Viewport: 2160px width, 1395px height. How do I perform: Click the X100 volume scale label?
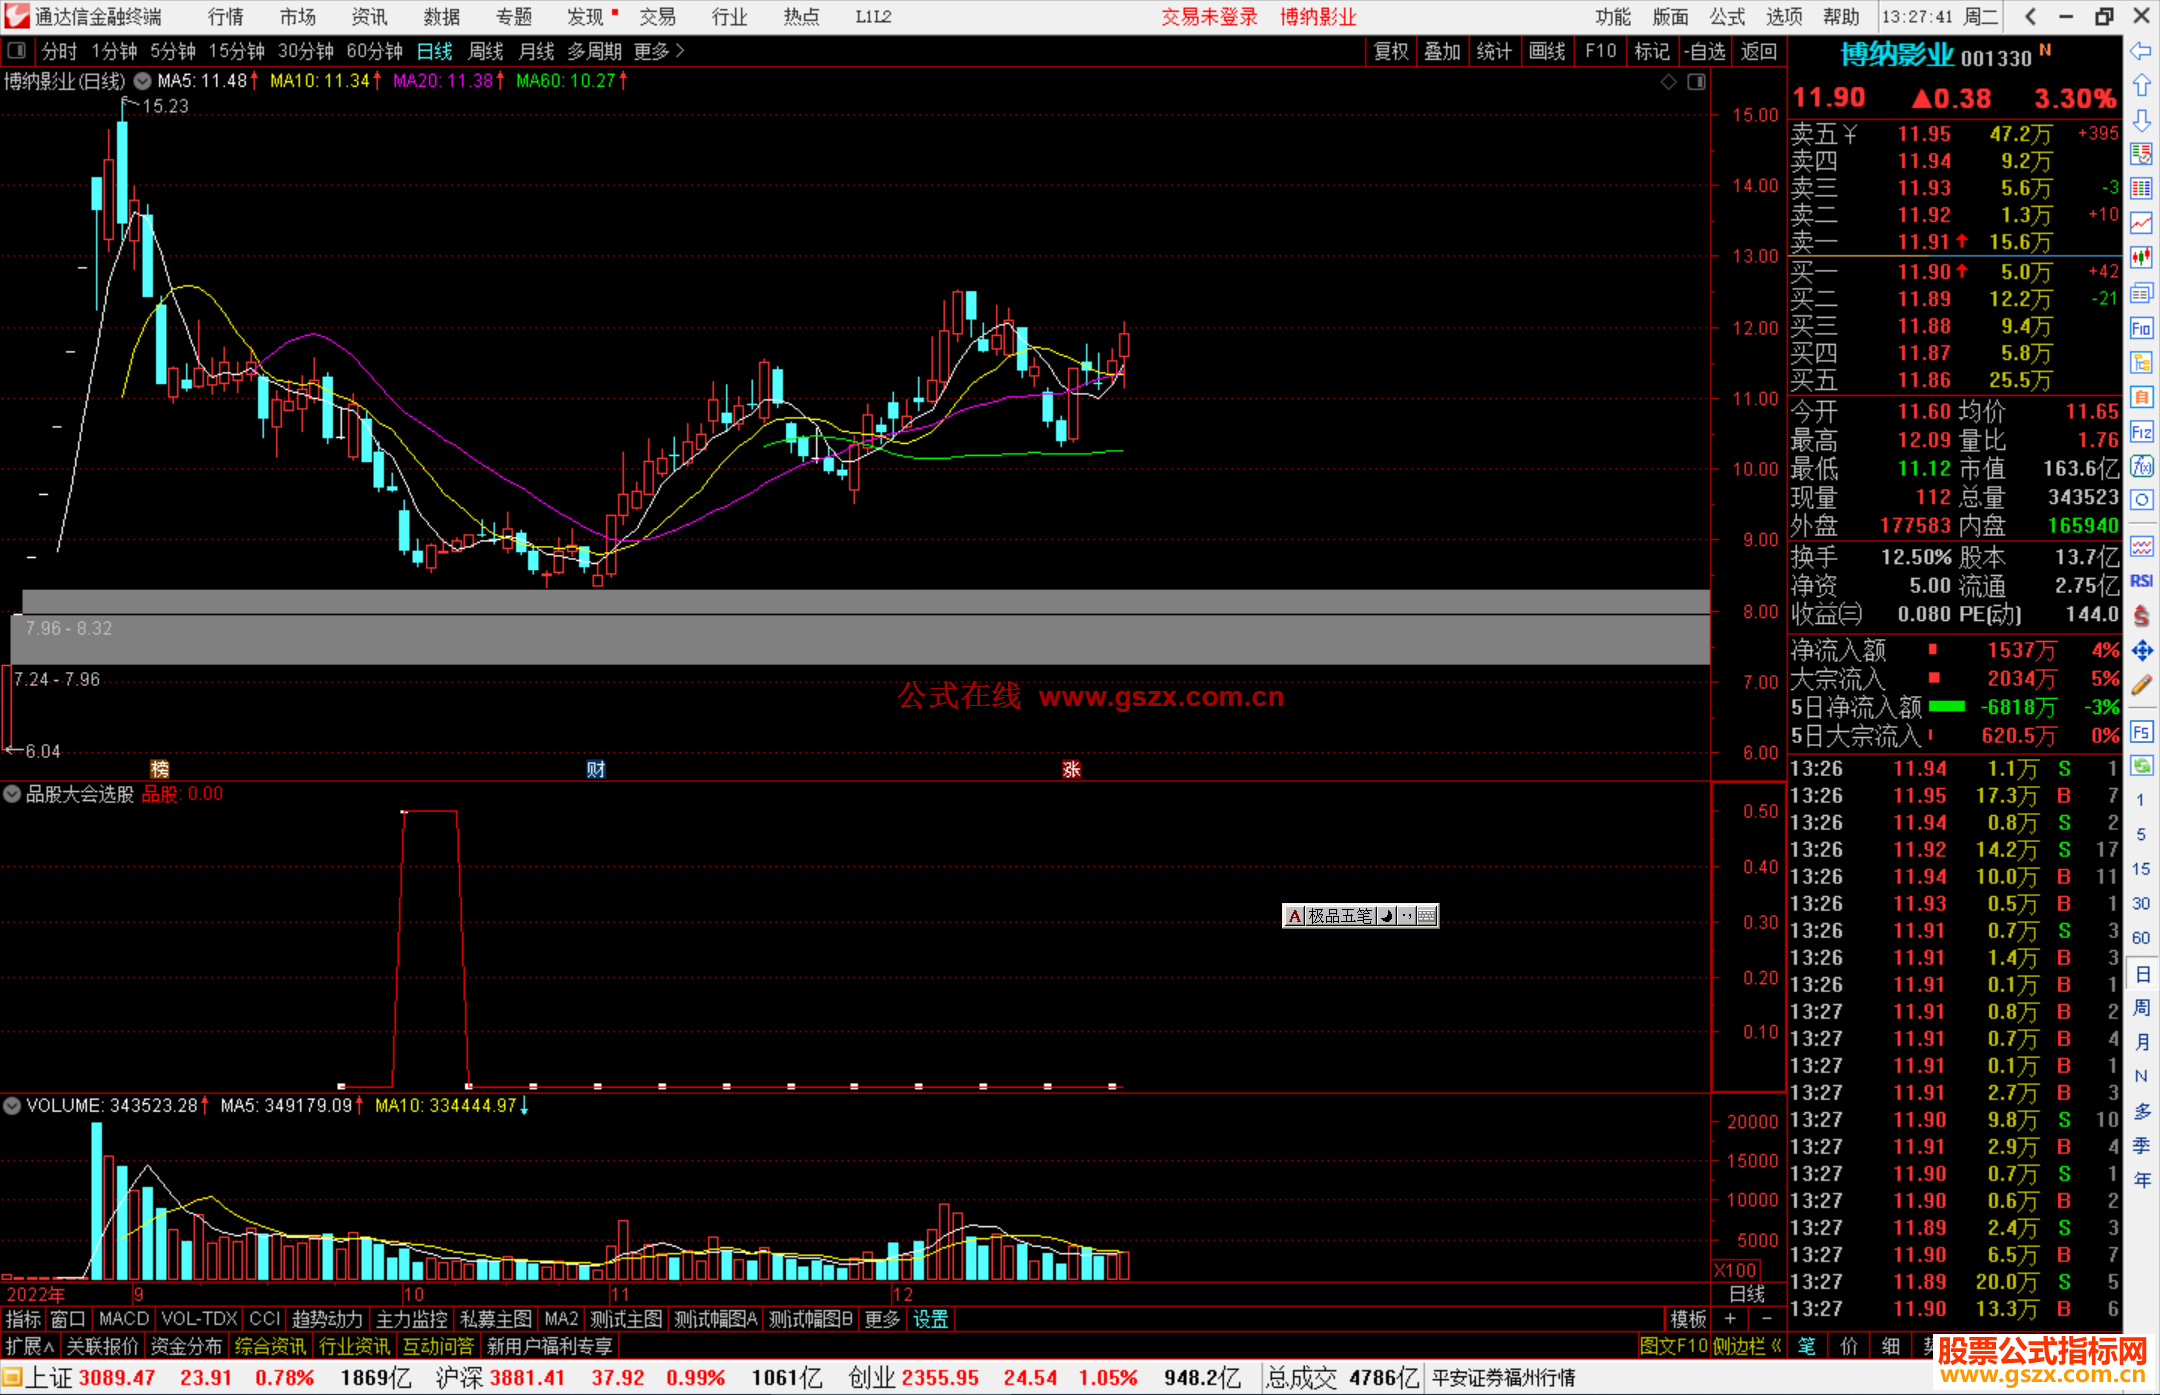point(1736,1270)
